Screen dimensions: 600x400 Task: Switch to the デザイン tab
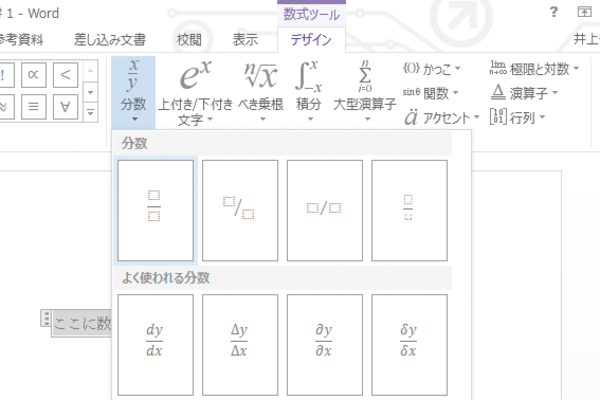311,40
